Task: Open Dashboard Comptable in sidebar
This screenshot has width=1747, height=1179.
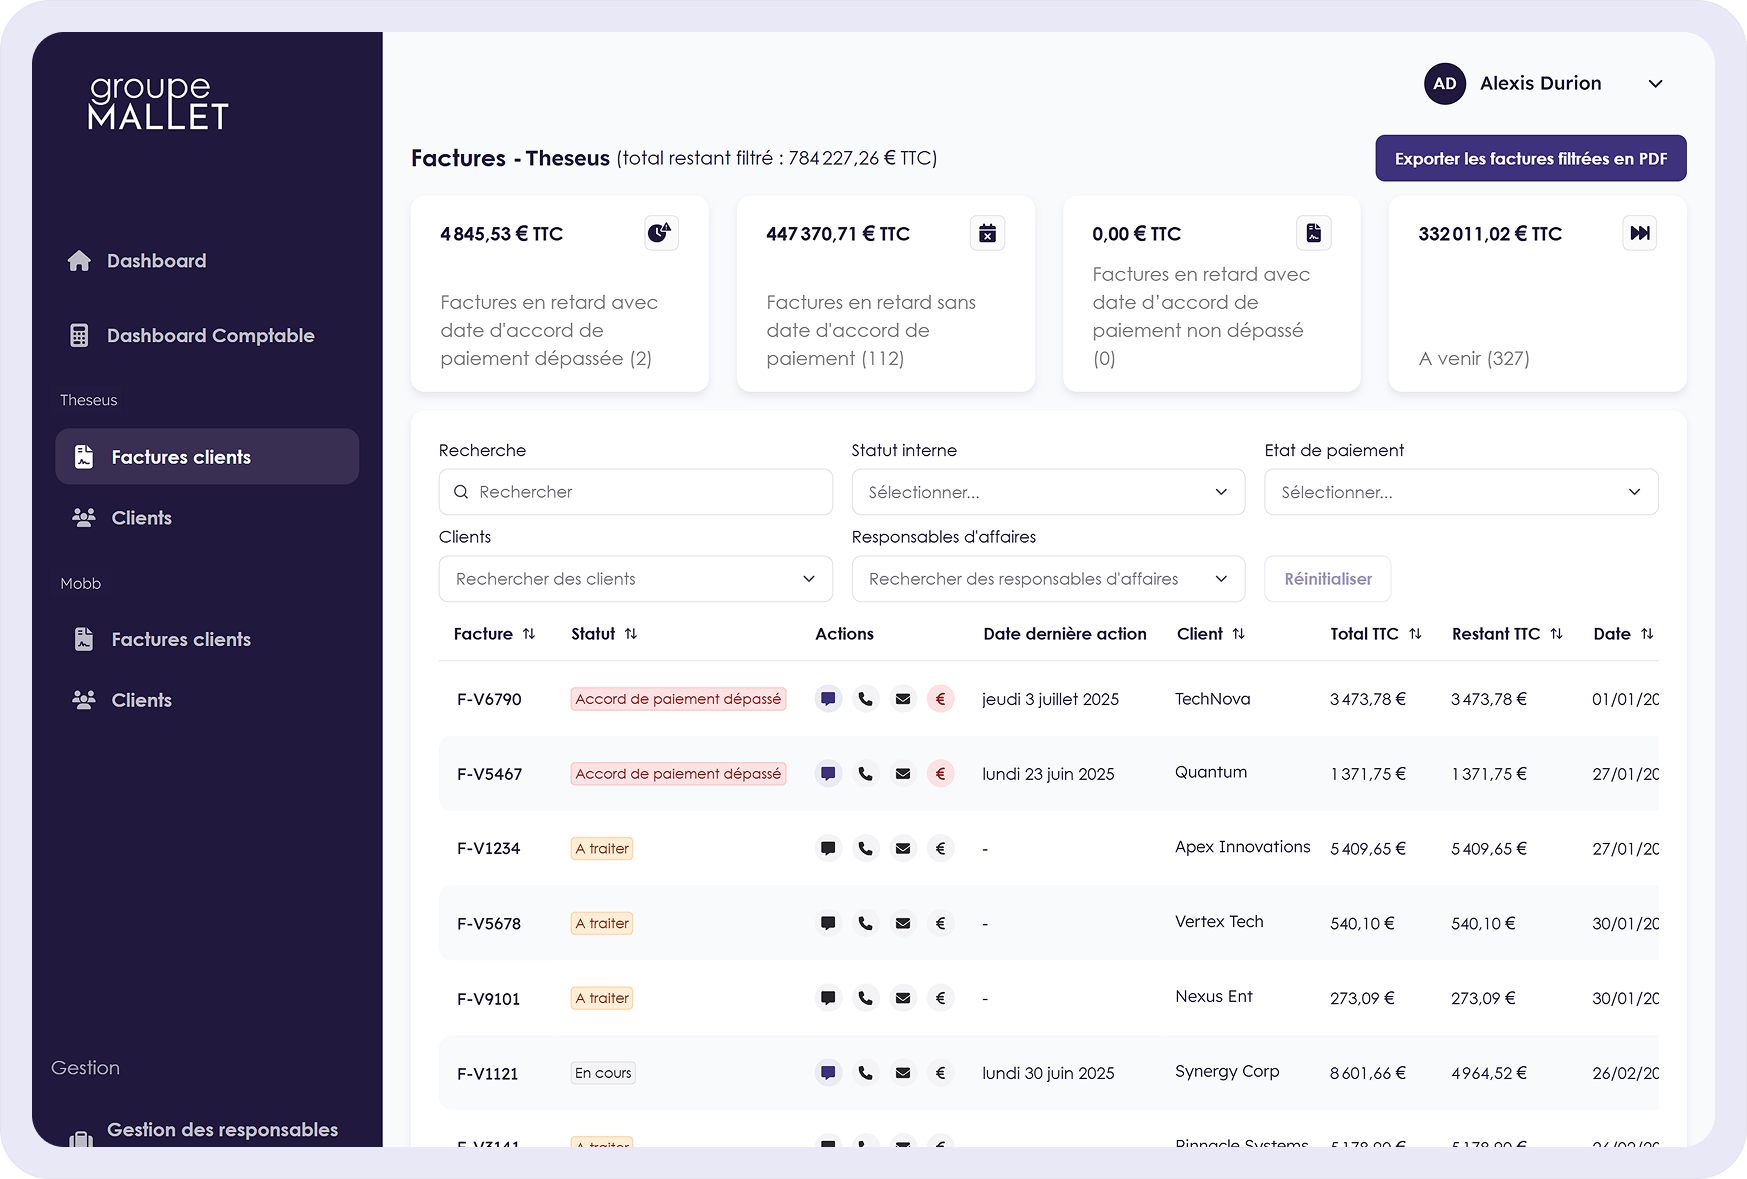Action: pos(210,336)
